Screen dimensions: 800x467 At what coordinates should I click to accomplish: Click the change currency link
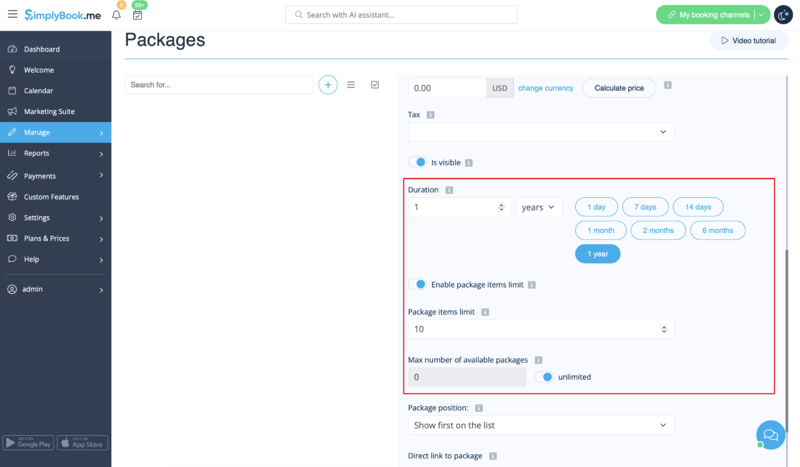(x=545, y=88)
